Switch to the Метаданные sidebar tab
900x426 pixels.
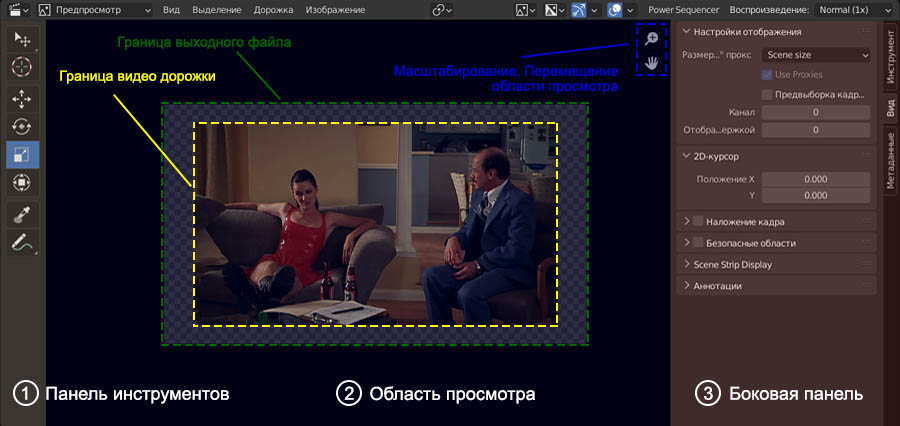890,161
